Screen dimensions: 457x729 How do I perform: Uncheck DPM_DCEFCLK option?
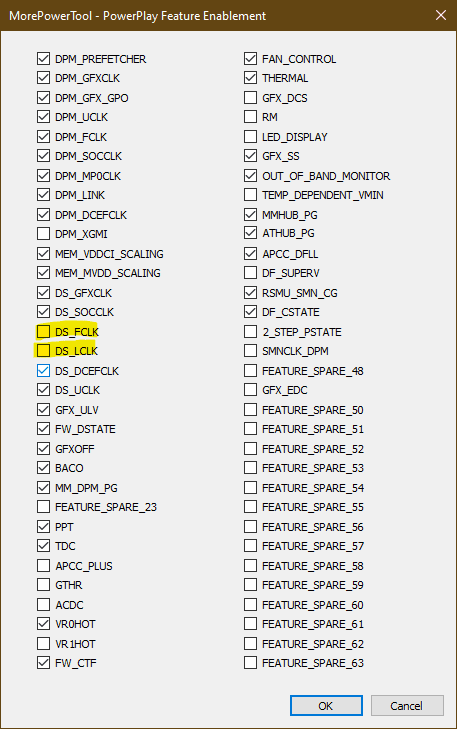click(43, 215)
